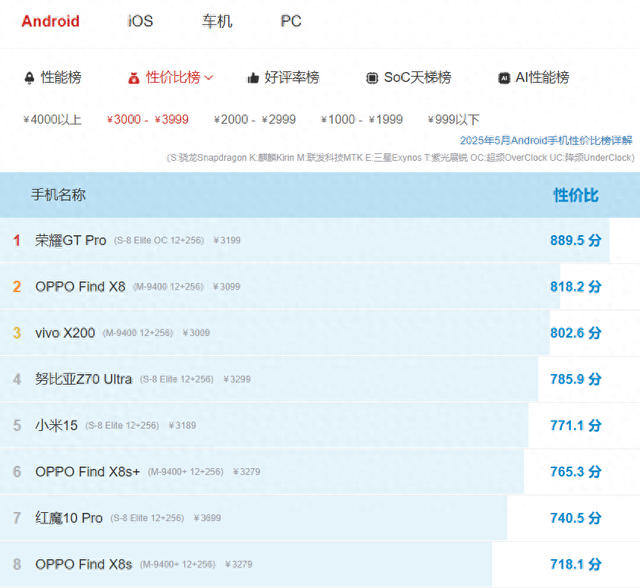The height and width of the screenshot is (588, 640).
Task: Click the chip icon for SoC天梯榜
Action: click(372, 78)
